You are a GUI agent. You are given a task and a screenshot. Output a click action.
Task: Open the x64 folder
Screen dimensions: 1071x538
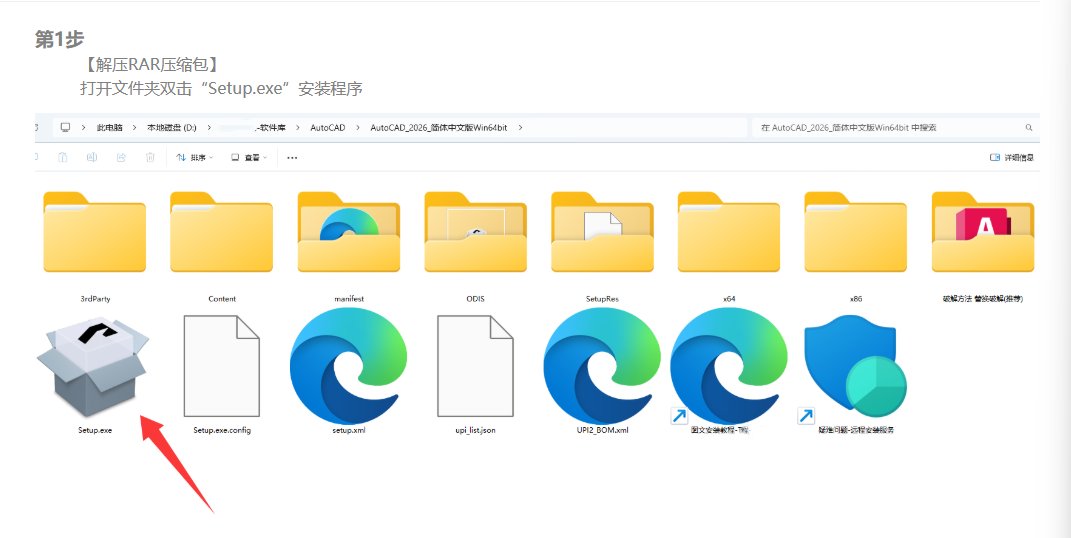[x=729, y=232]
